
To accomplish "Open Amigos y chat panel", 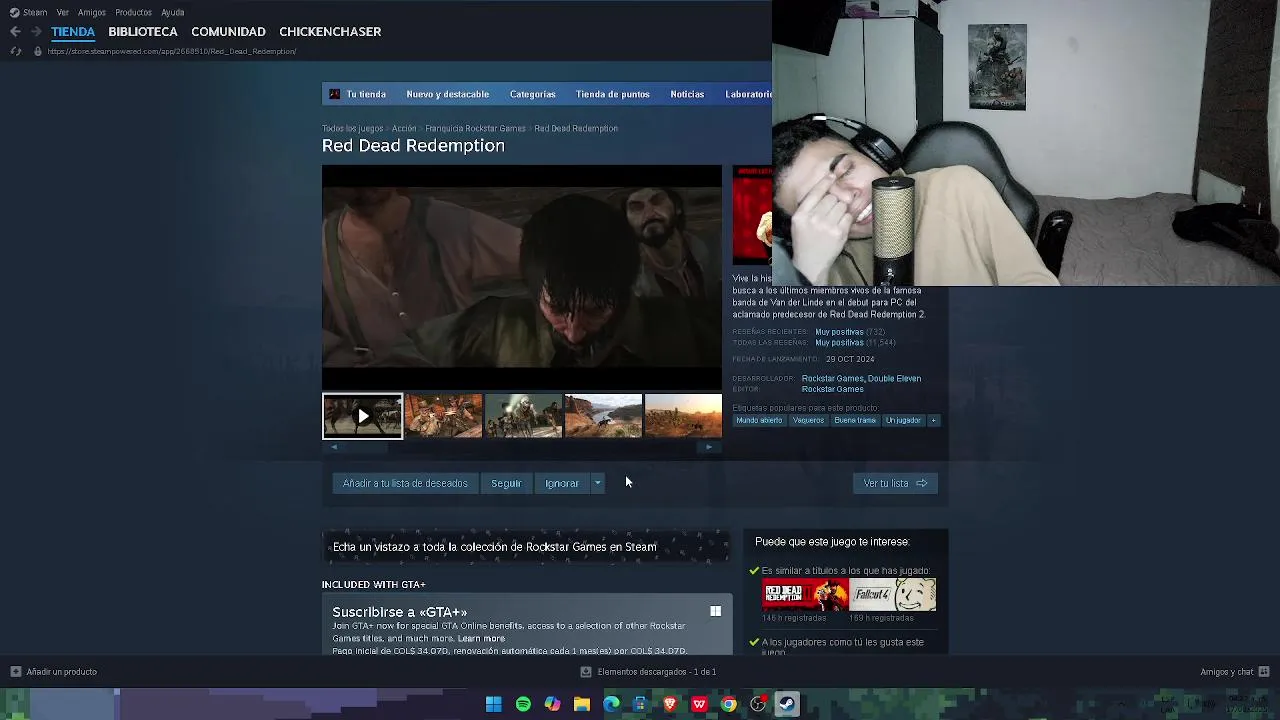I will pos(1235,672).
